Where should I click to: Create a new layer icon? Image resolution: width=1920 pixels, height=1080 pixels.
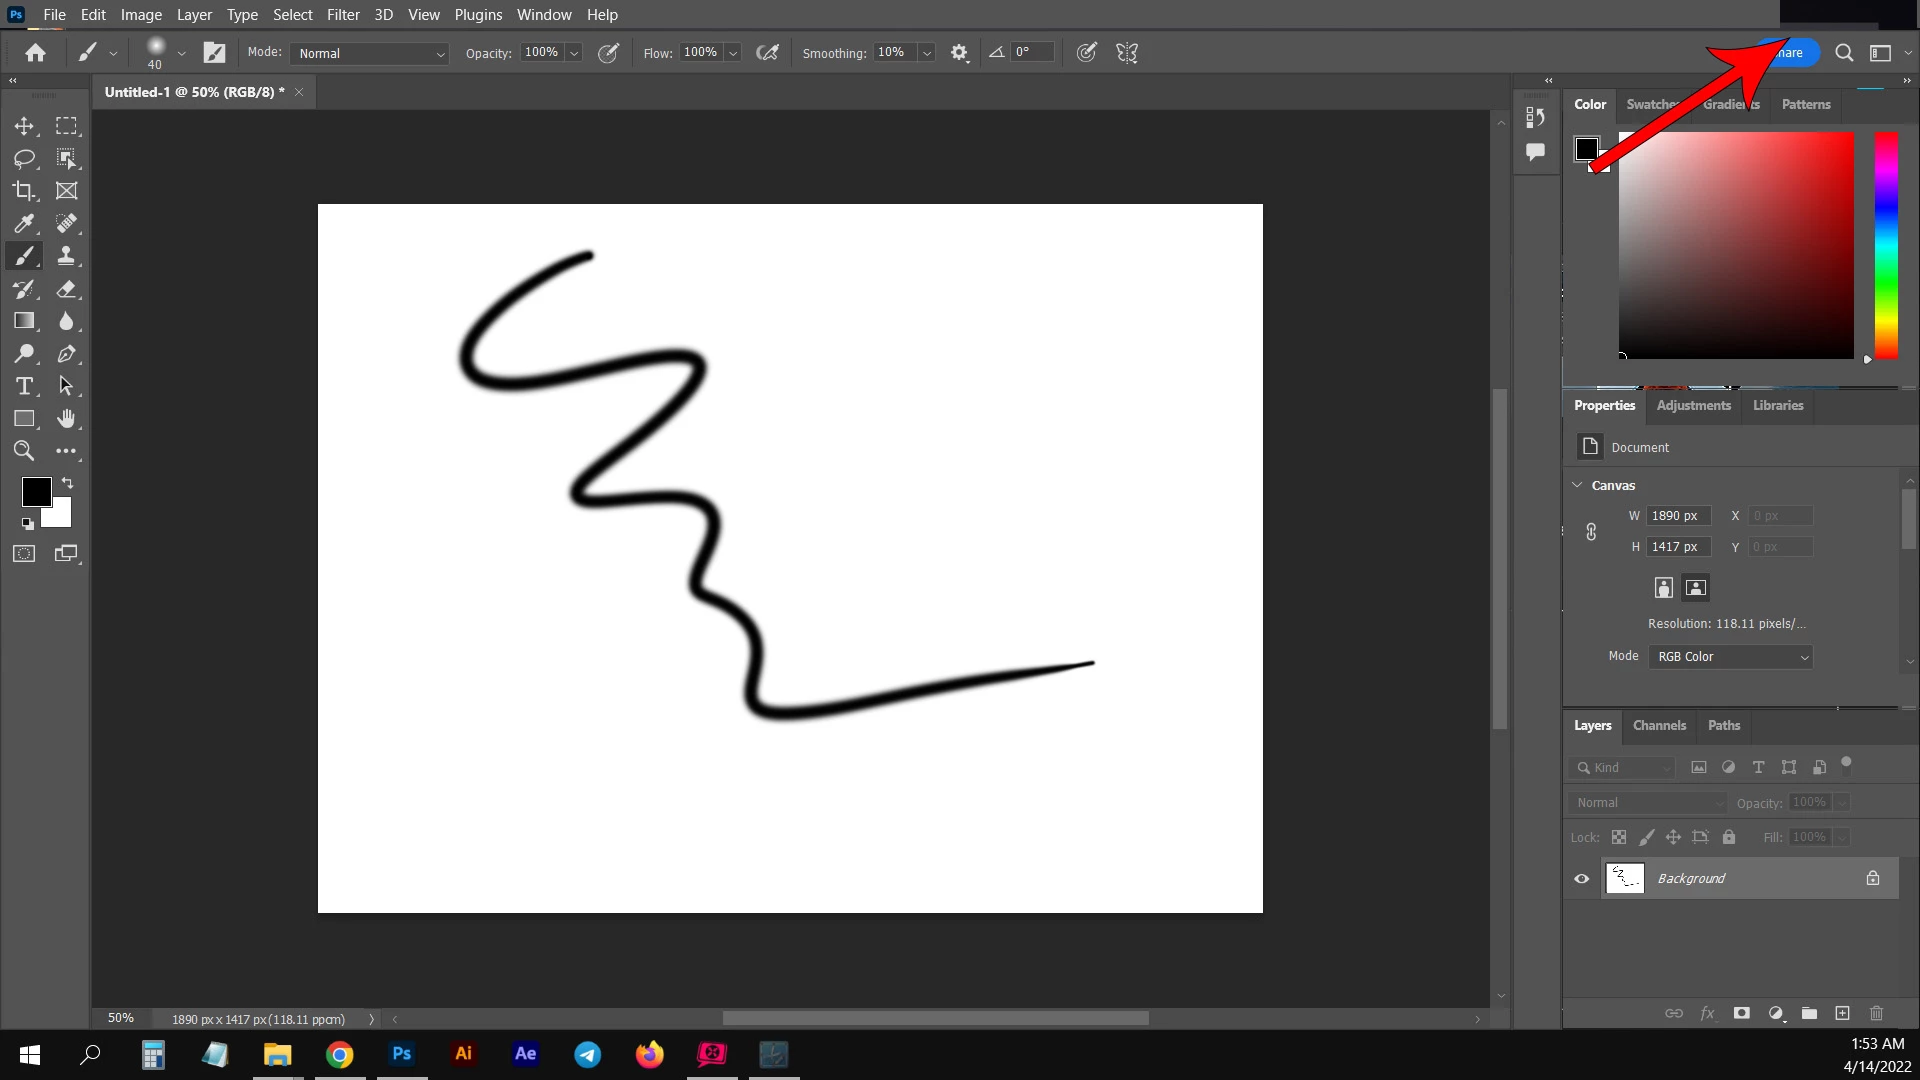coord(1842,1013)
